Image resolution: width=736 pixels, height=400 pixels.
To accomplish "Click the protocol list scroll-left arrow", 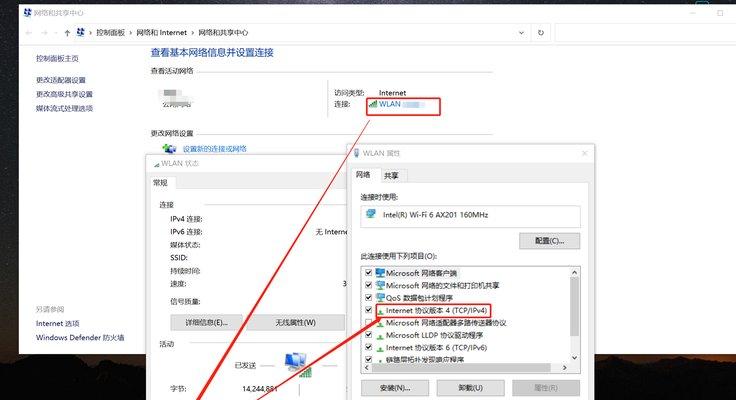I will 367,368.
